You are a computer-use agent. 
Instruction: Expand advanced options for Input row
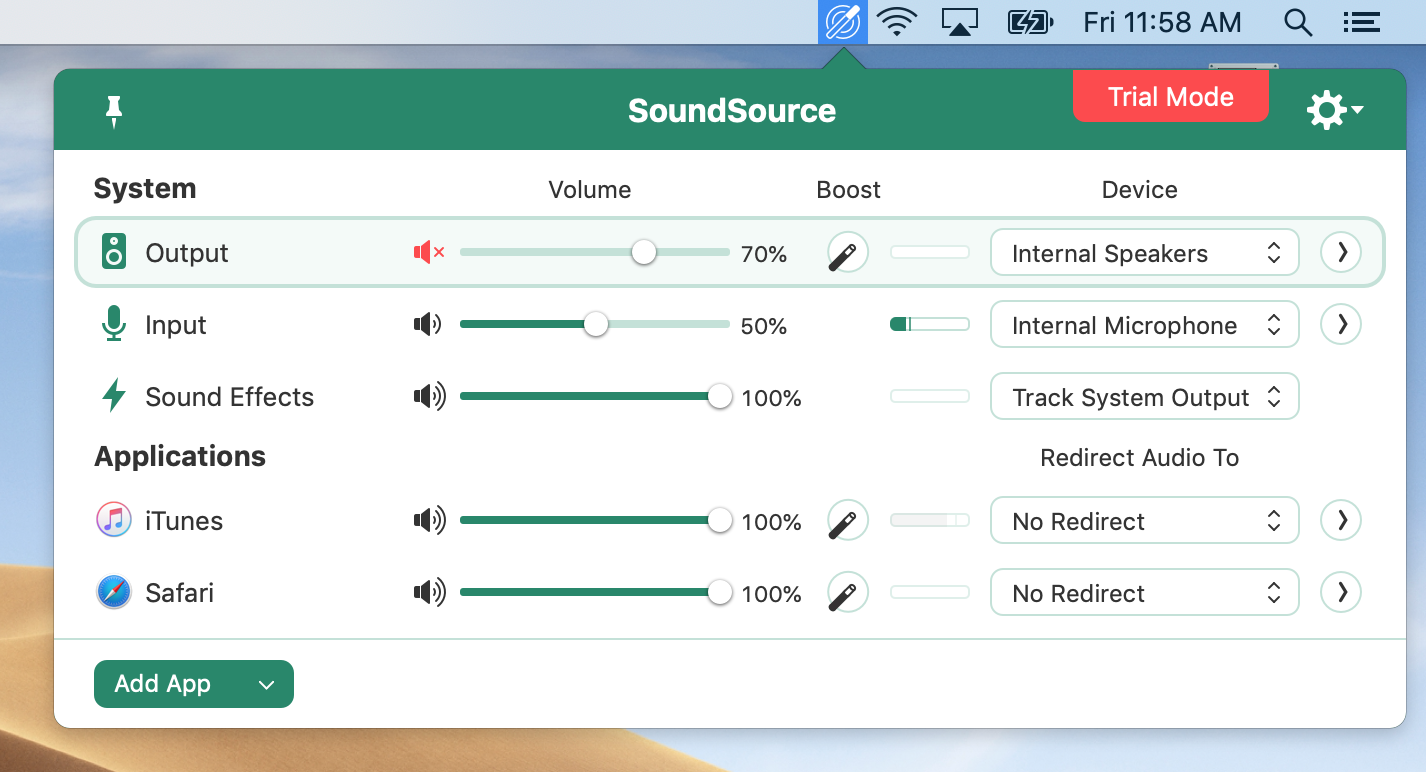click(1341, 324)
